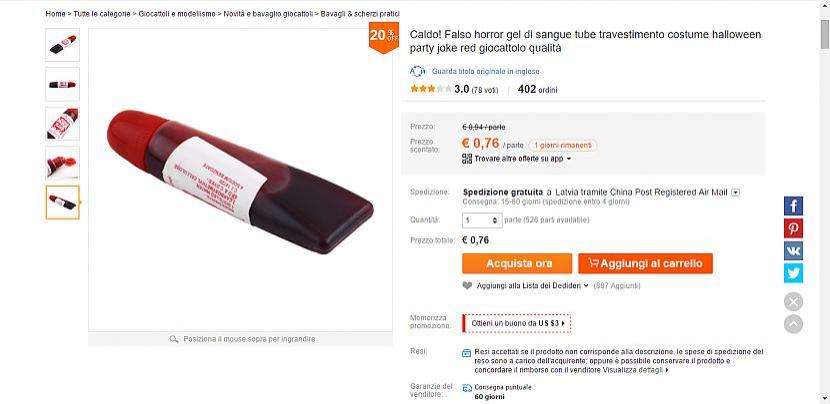
Task: Click 'Aggiungi al carrello' button
Action: [x=645, y=263]
